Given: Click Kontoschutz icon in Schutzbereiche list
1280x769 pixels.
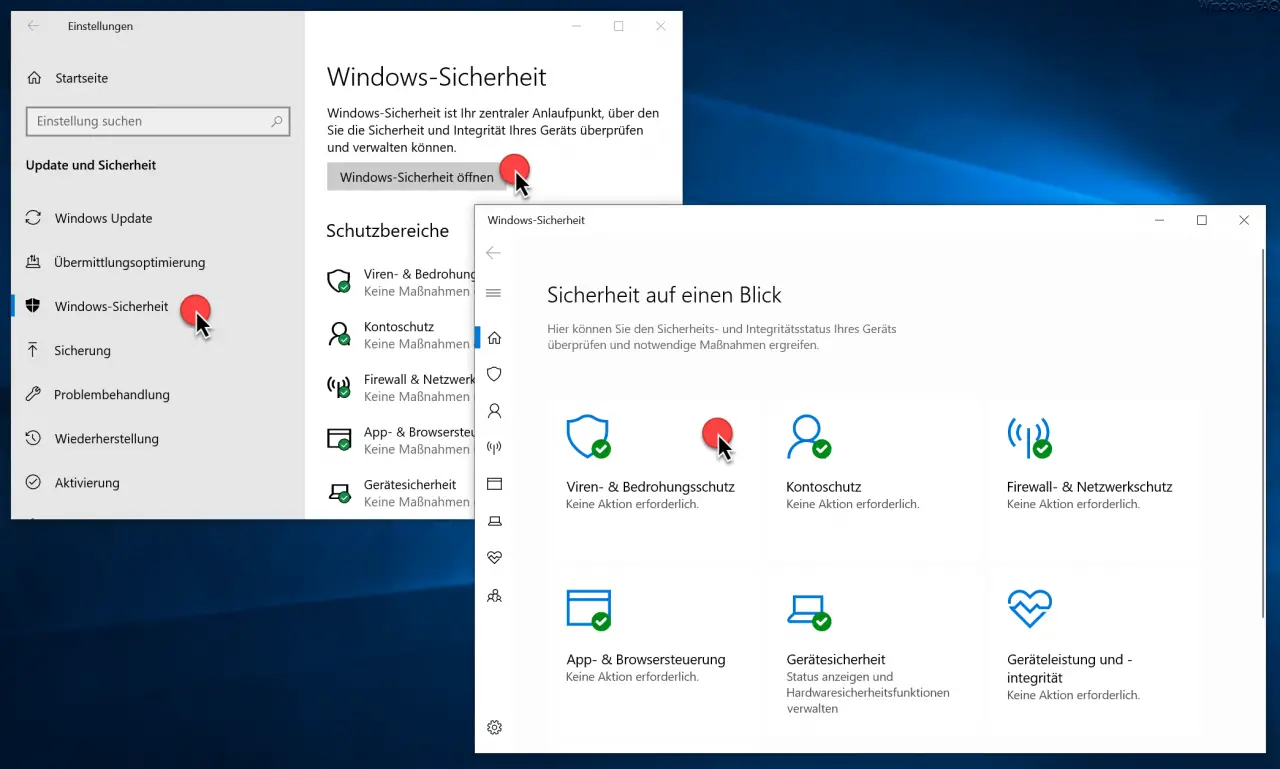Looking at the screenshot, I should click(340, 333).
